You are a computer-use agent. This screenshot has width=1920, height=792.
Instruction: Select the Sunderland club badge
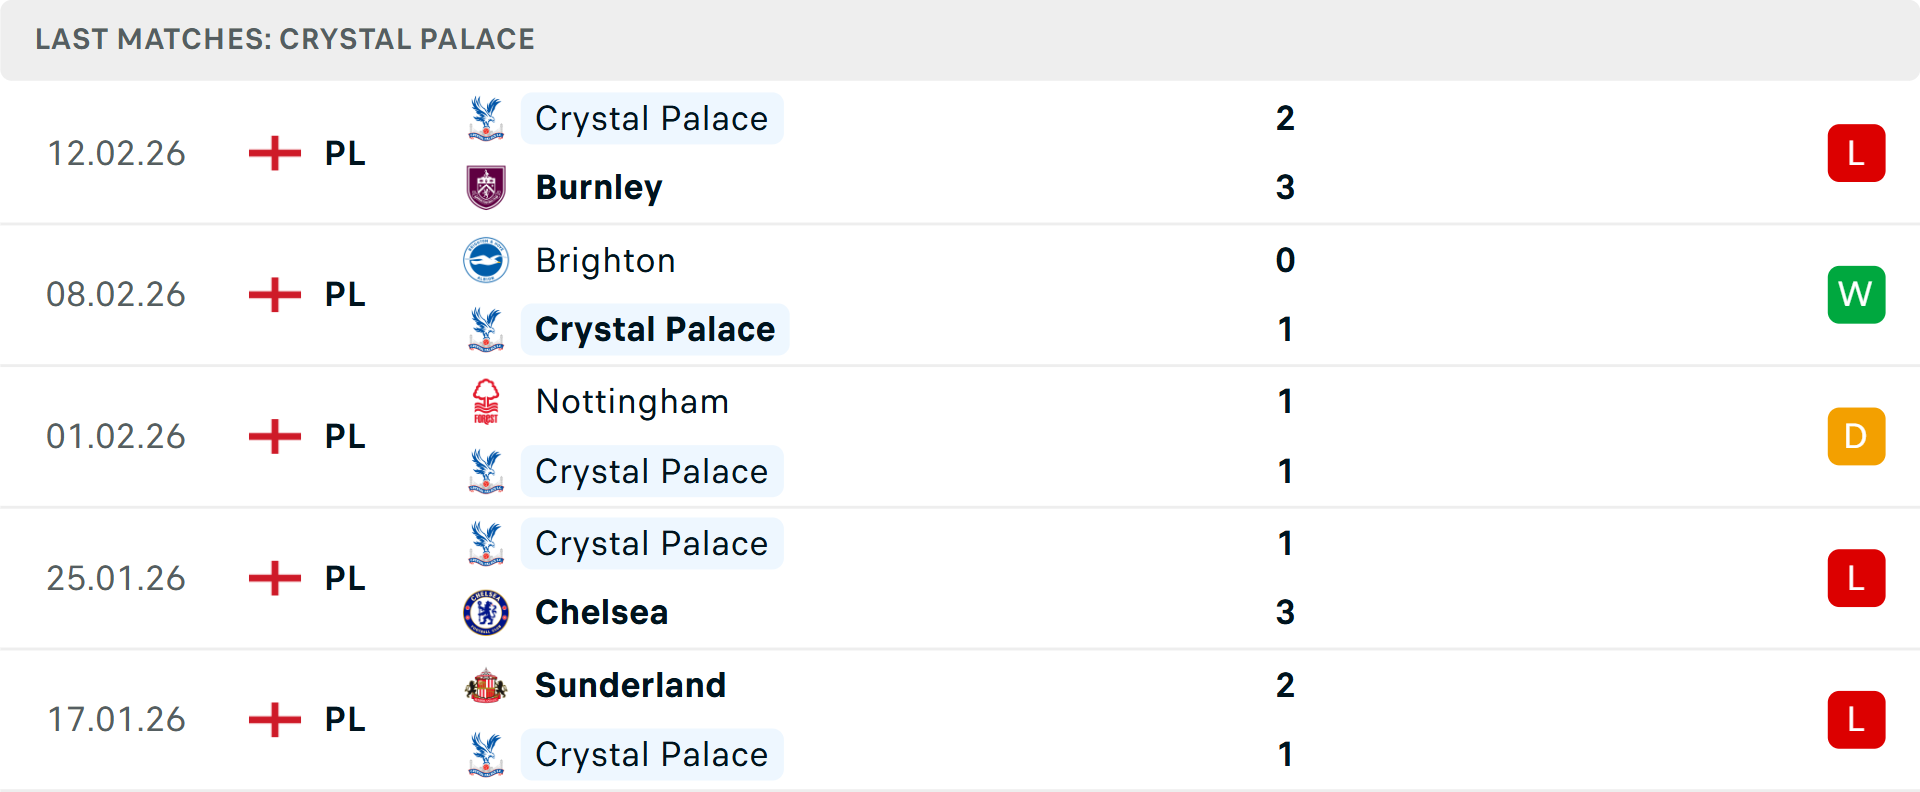click(x=486, y=685)
